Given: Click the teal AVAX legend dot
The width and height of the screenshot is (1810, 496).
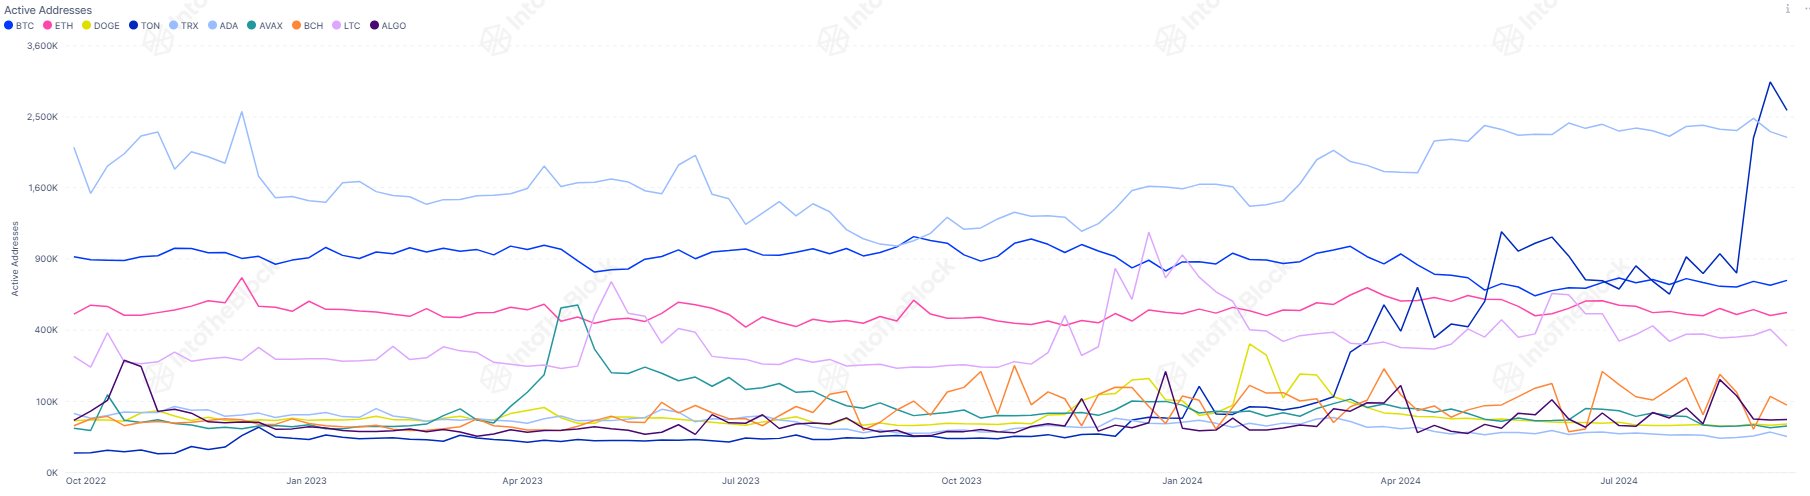Looking at the screenshot, I should click(251, 26).
